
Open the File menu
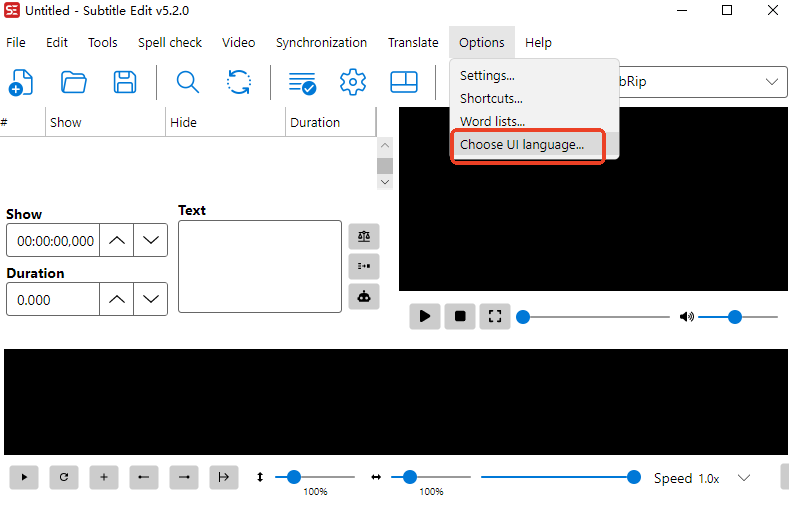[x=16, y=42]
